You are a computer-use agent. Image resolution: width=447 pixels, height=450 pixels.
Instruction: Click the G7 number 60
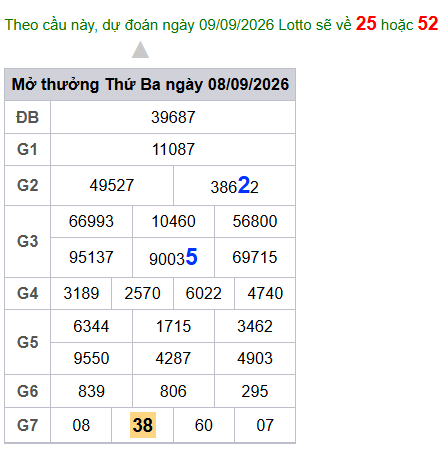(204, 425)
